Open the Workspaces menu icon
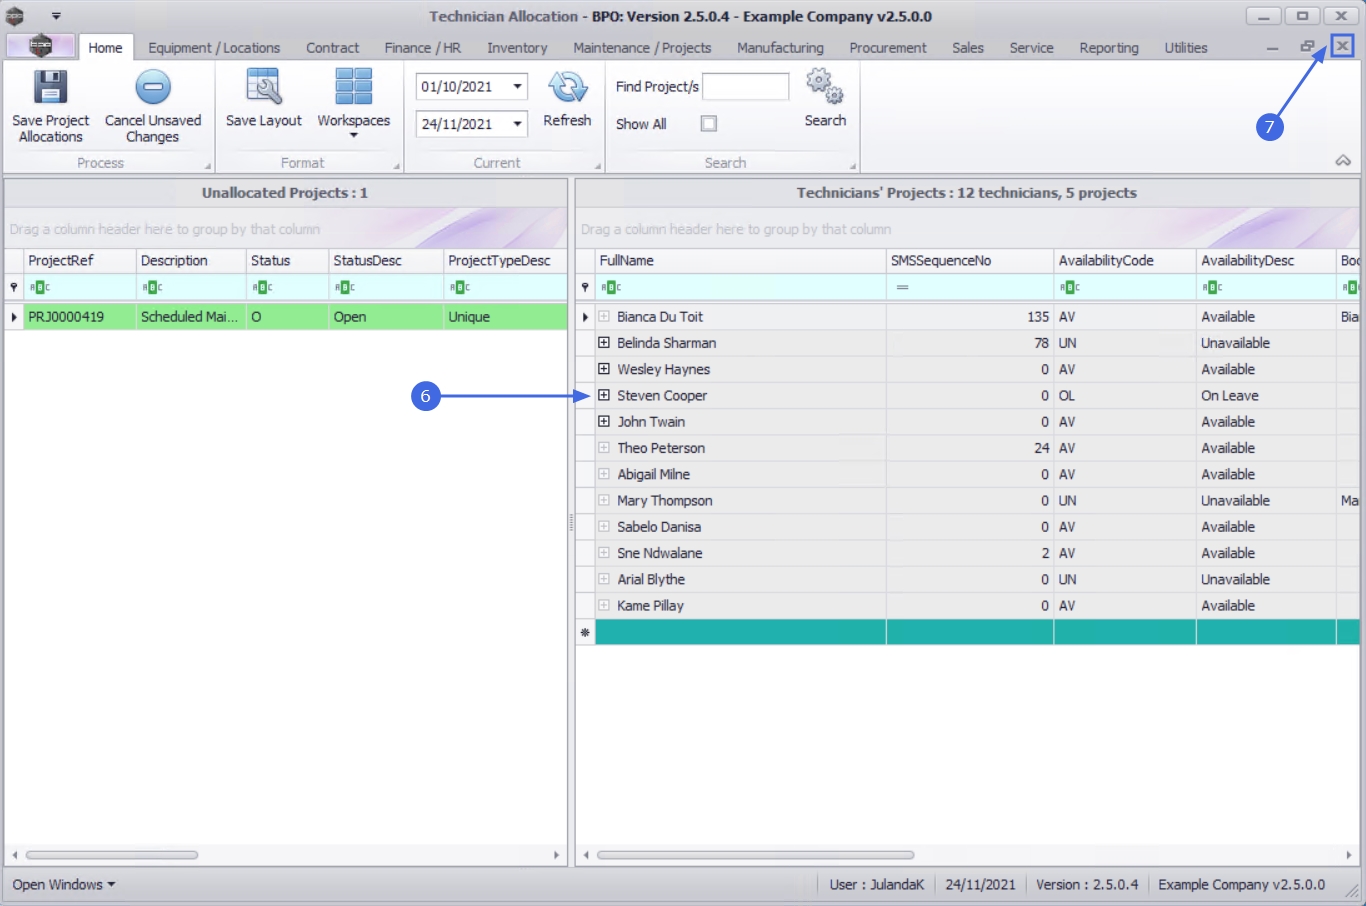 click(354, 87)
